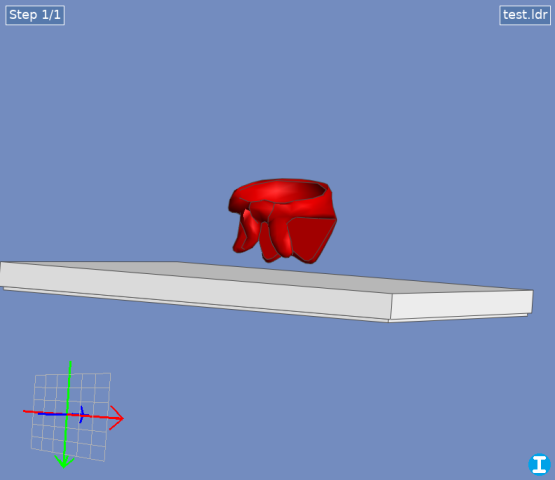
Task: Click the red X-axis arrowhead
Action: [117, 418]
